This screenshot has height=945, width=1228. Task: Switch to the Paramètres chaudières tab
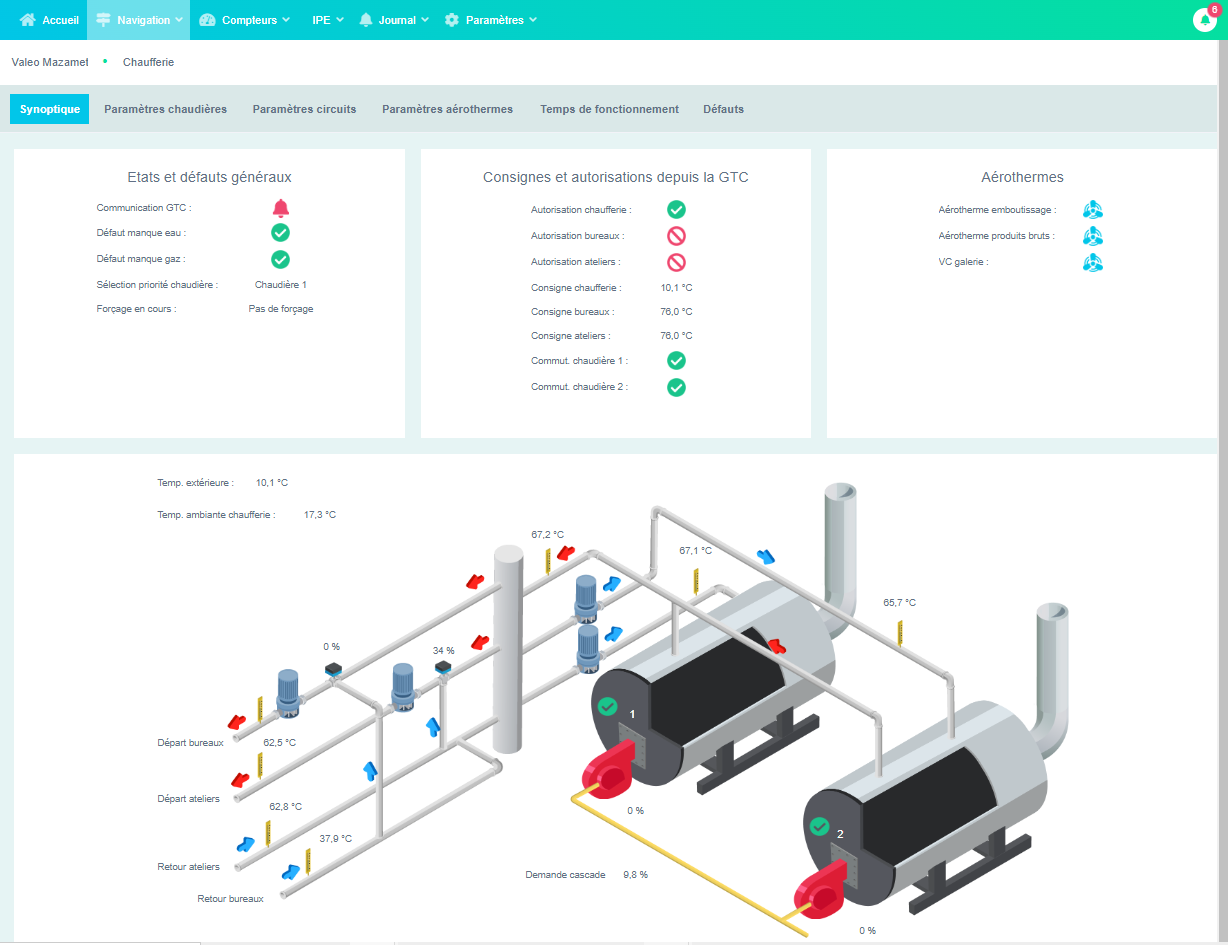tap(165, 109)
